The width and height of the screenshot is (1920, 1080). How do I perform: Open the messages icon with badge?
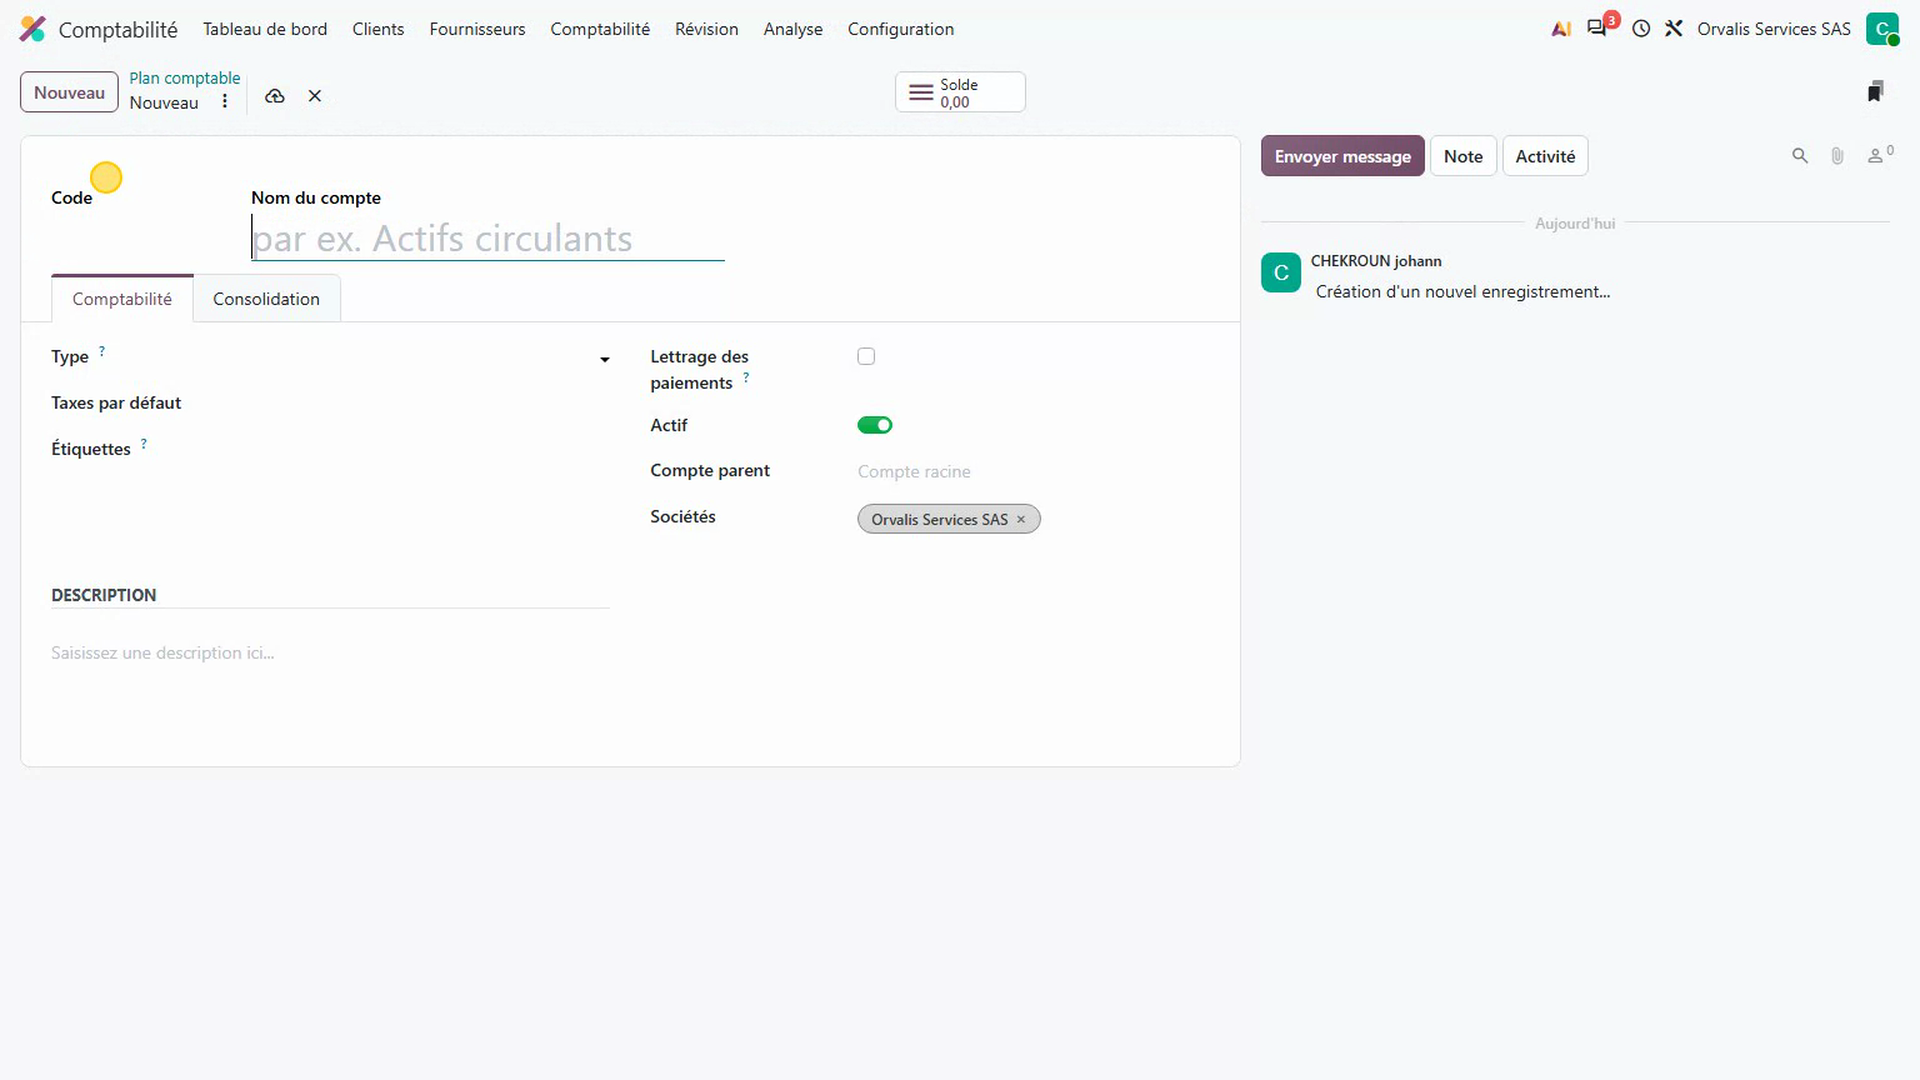tap(1598, 27)
